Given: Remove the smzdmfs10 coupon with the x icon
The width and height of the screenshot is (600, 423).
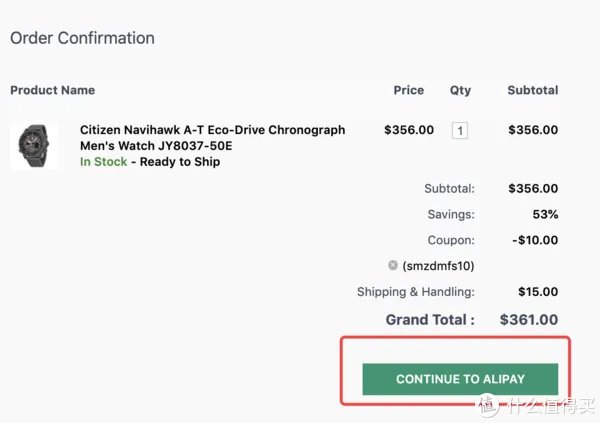Looking at the screenshot, I should tap(393, 266).
